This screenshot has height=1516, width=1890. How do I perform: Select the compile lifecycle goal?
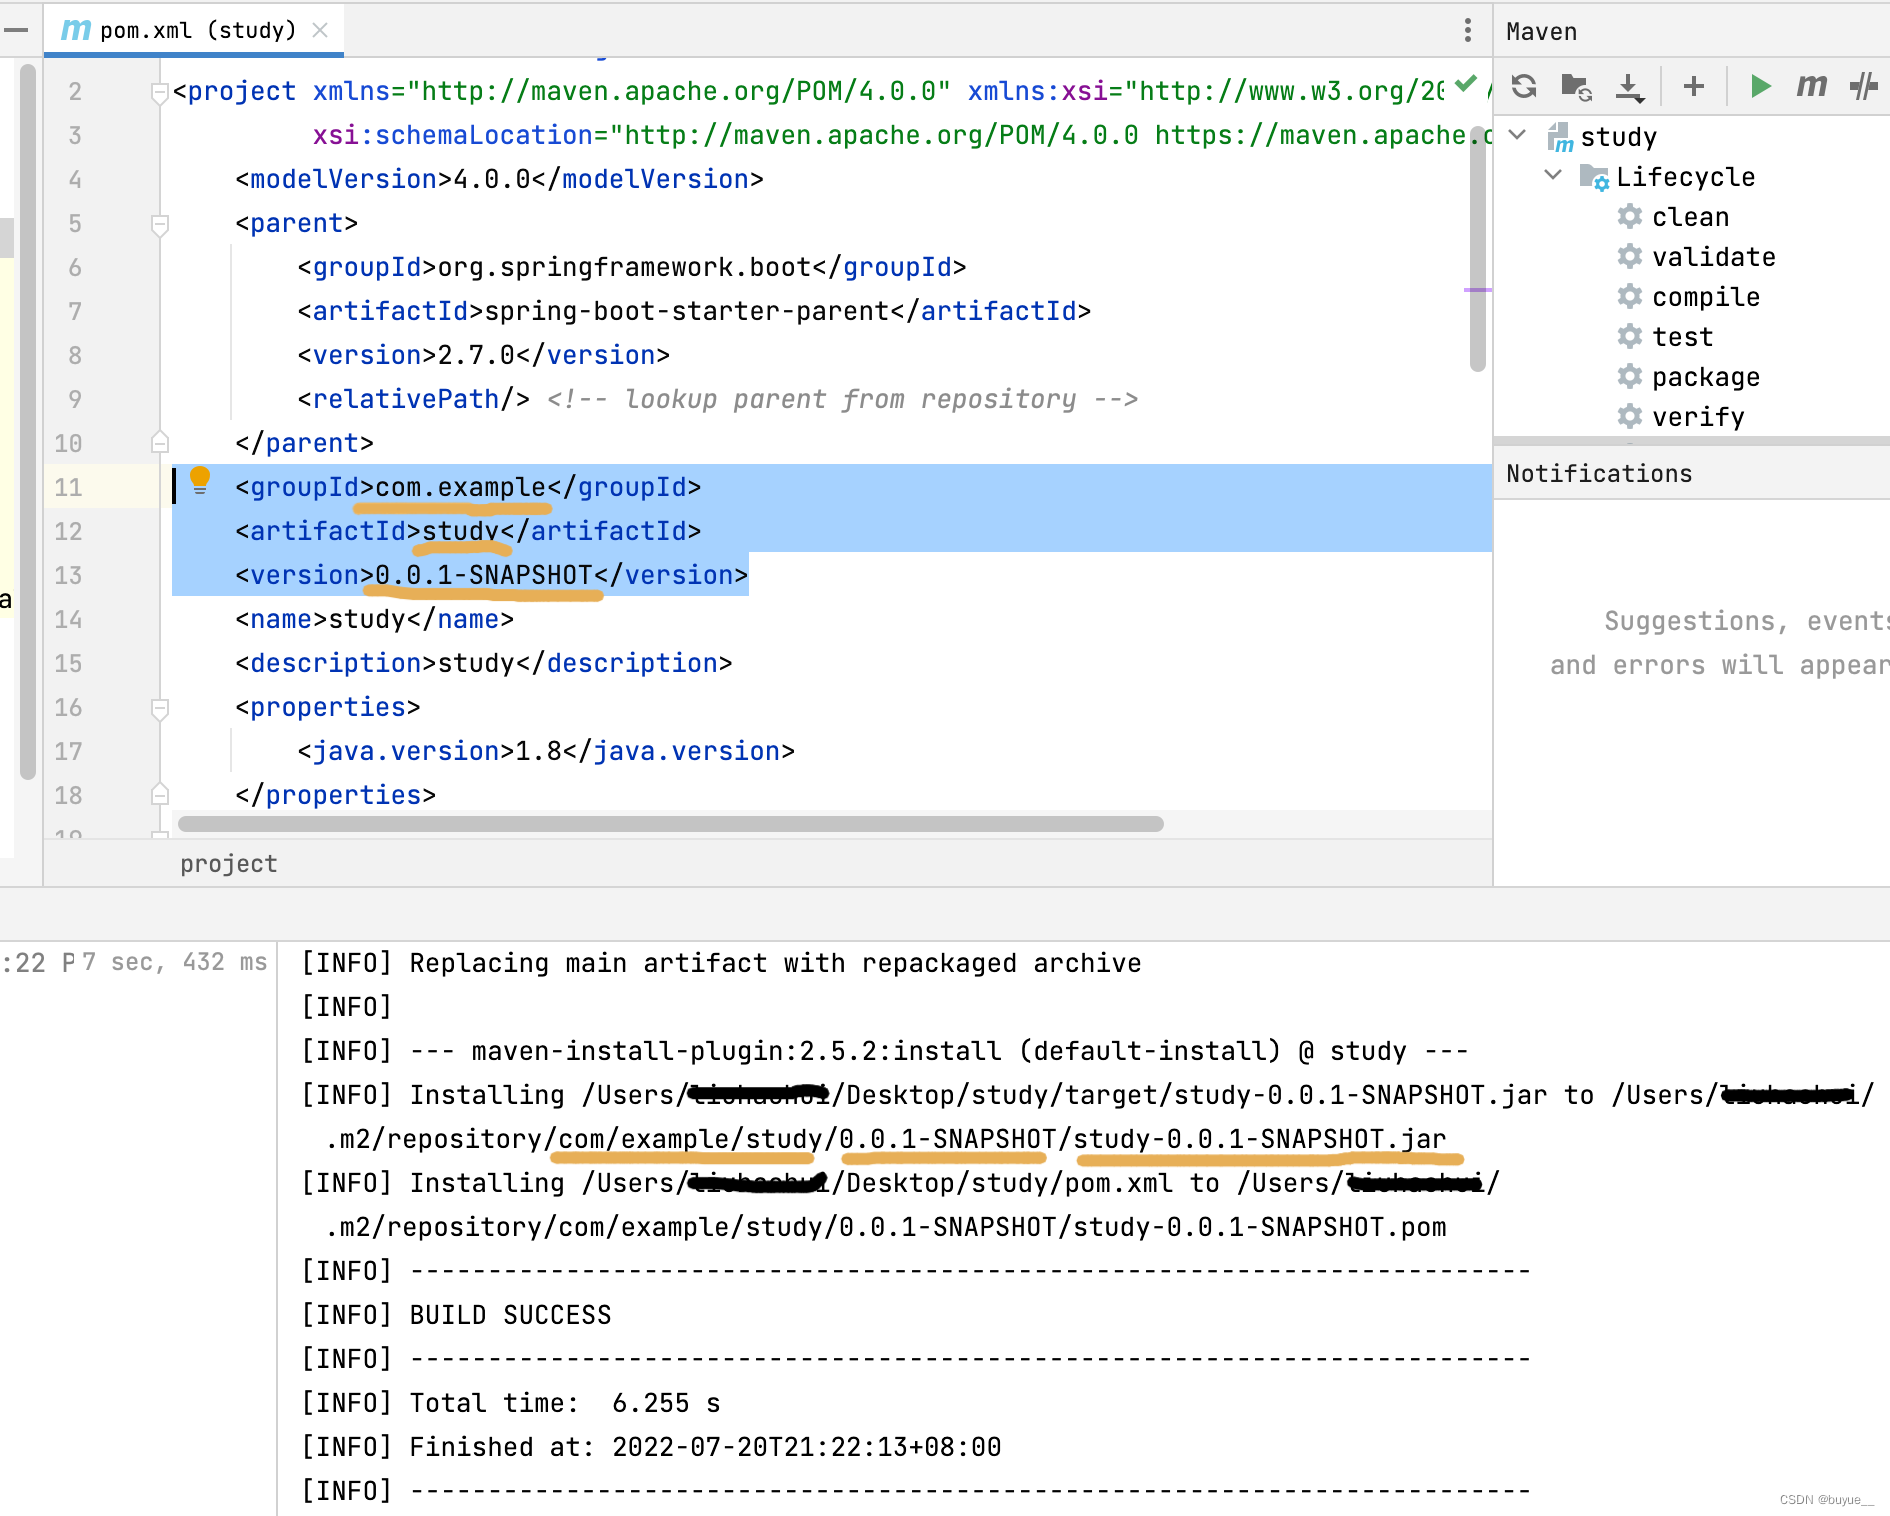click(1706, 297)
